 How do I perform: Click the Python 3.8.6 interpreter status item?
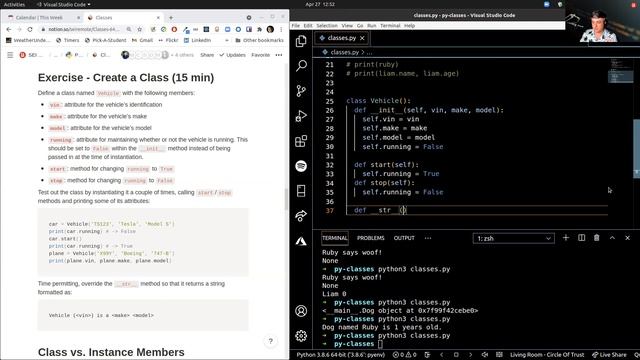click(x=340, y=355)
